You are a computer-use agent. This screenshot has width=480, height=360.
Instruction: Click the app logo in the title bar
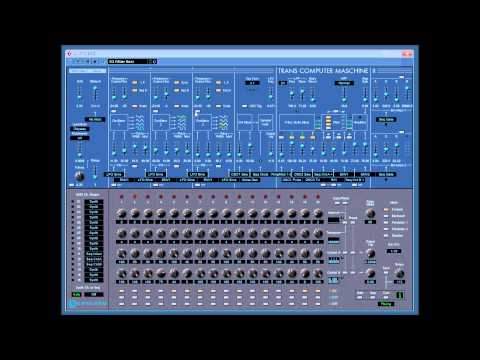(x=70, y=54)
